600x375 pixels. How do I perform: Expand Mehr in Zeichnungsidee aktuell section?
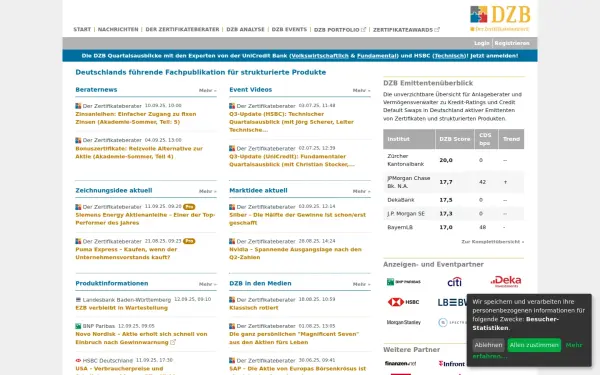coord(207,191)
